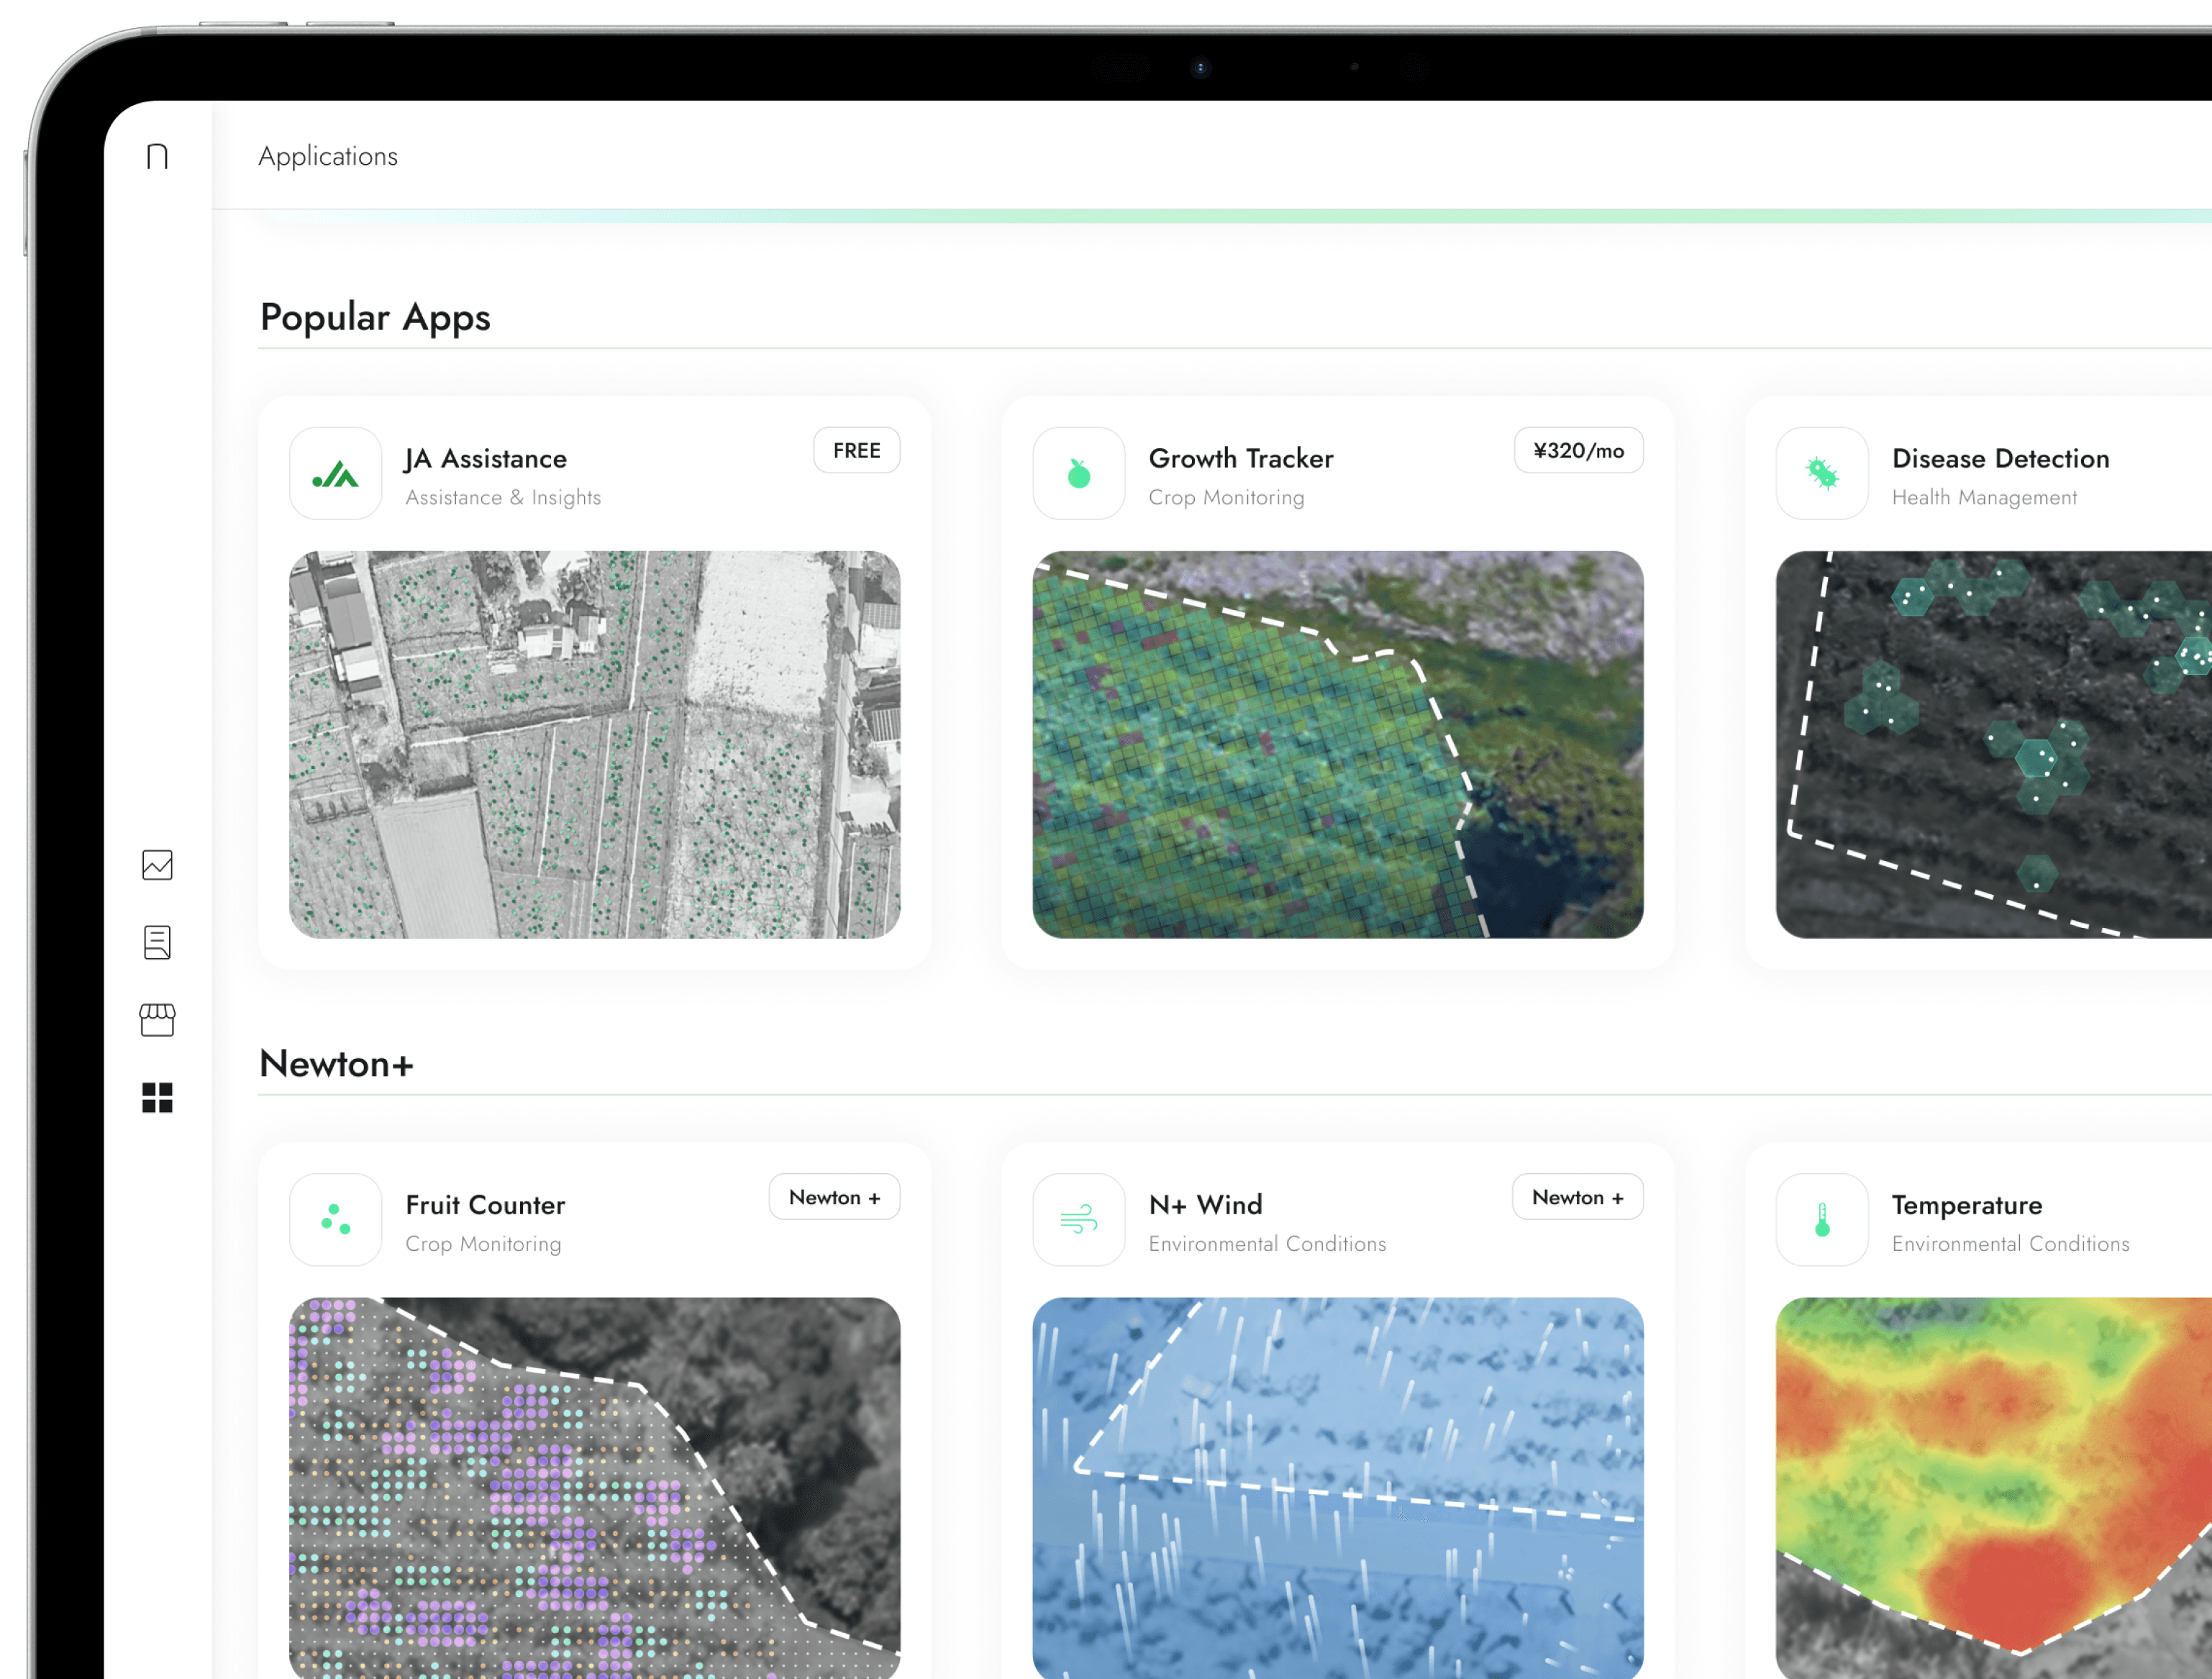Click the JA Assistance title
This screenshot has width=2212, height=1679.
[x=486, y=459]
